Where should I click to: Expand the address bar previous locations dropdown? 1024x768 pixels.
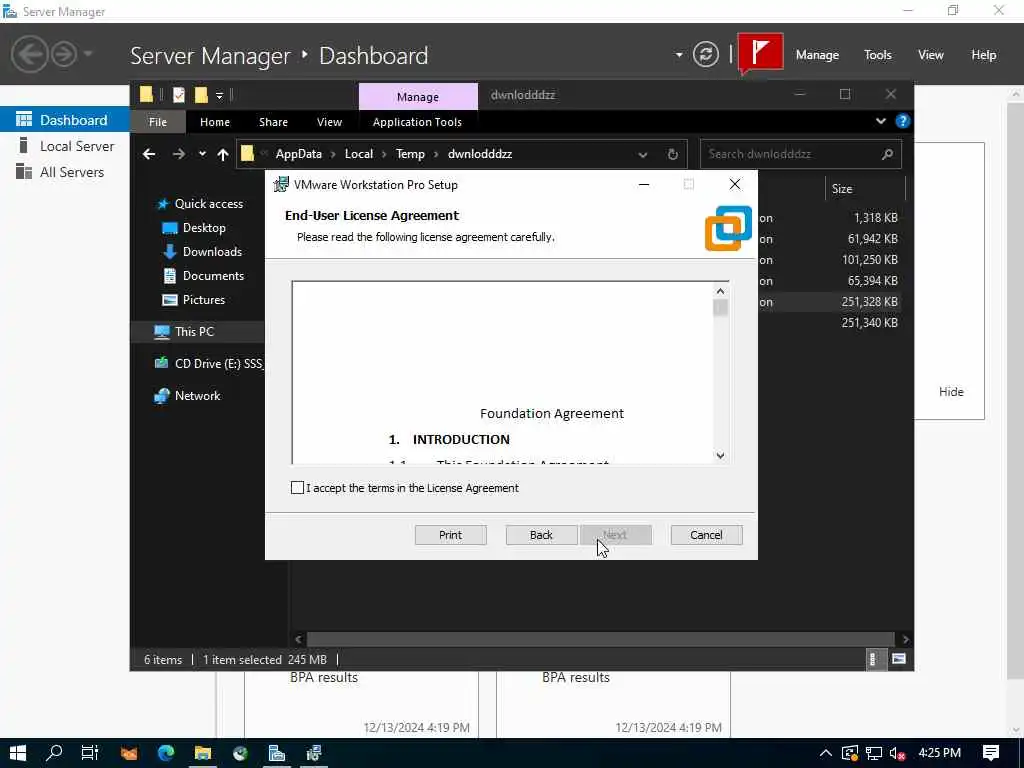click(x=643, y=155)
